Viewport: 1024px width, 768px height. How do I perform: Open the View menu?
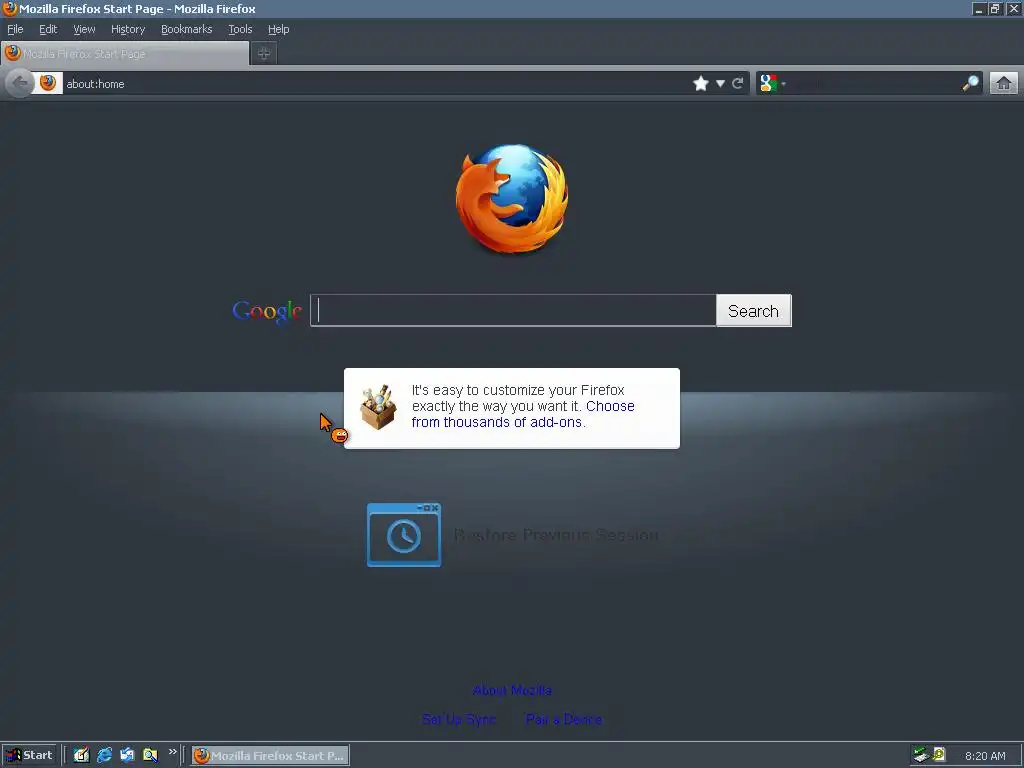pos(84,29)
